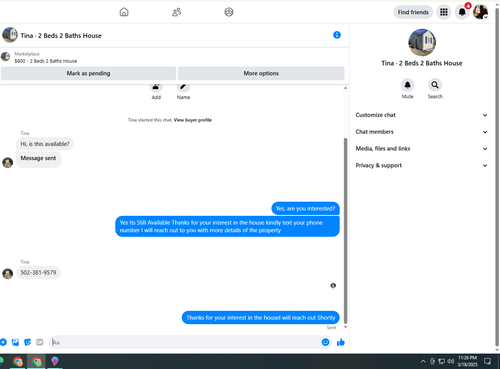Choose a sticker icon in composer
Image resolution: width=500 pixels, height=369 pixels.
(x=27, y=342)
